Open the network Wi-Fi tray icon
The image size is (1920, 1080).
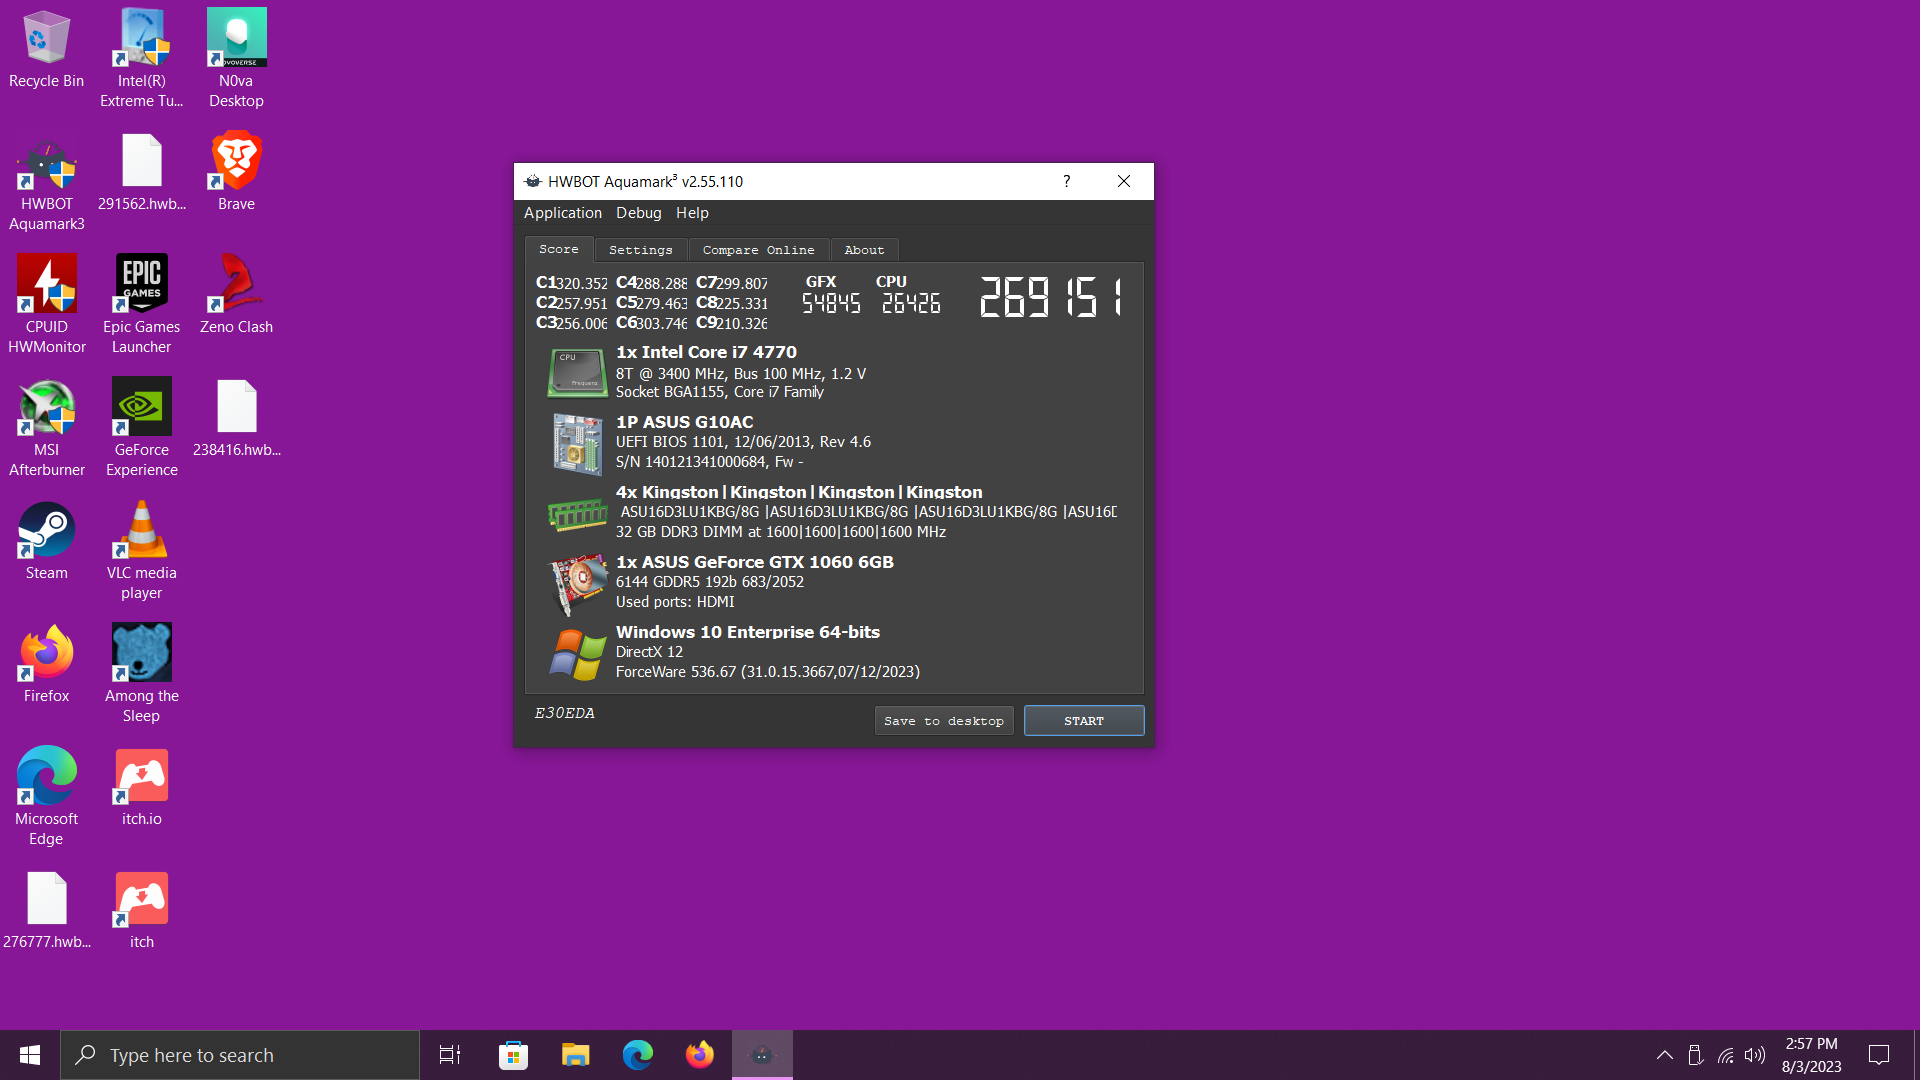tap(1726, 1055)
